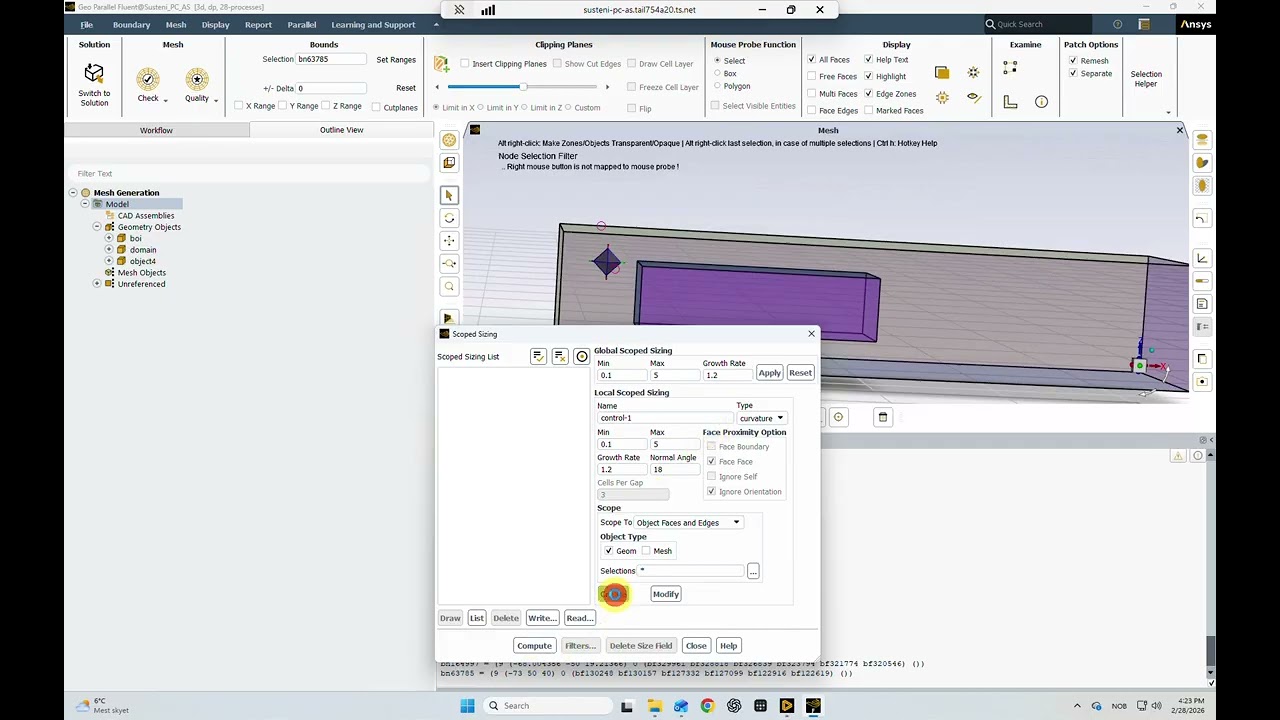Click the rotate view tool in viewport toolbar
Viewport: 1280px width, 720px height.
coord(449,218)
